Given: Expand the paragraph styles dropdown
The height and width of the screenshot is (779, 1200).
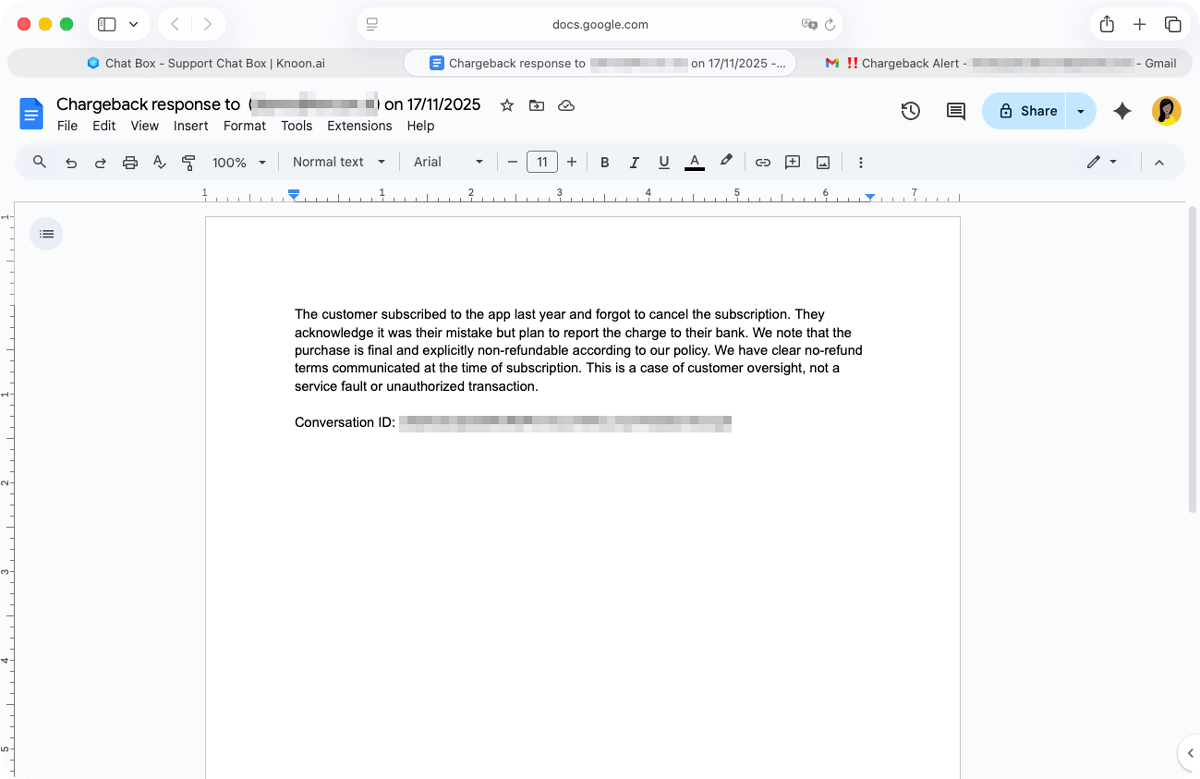Looking at the screenshot, I should tap(337, 161).
